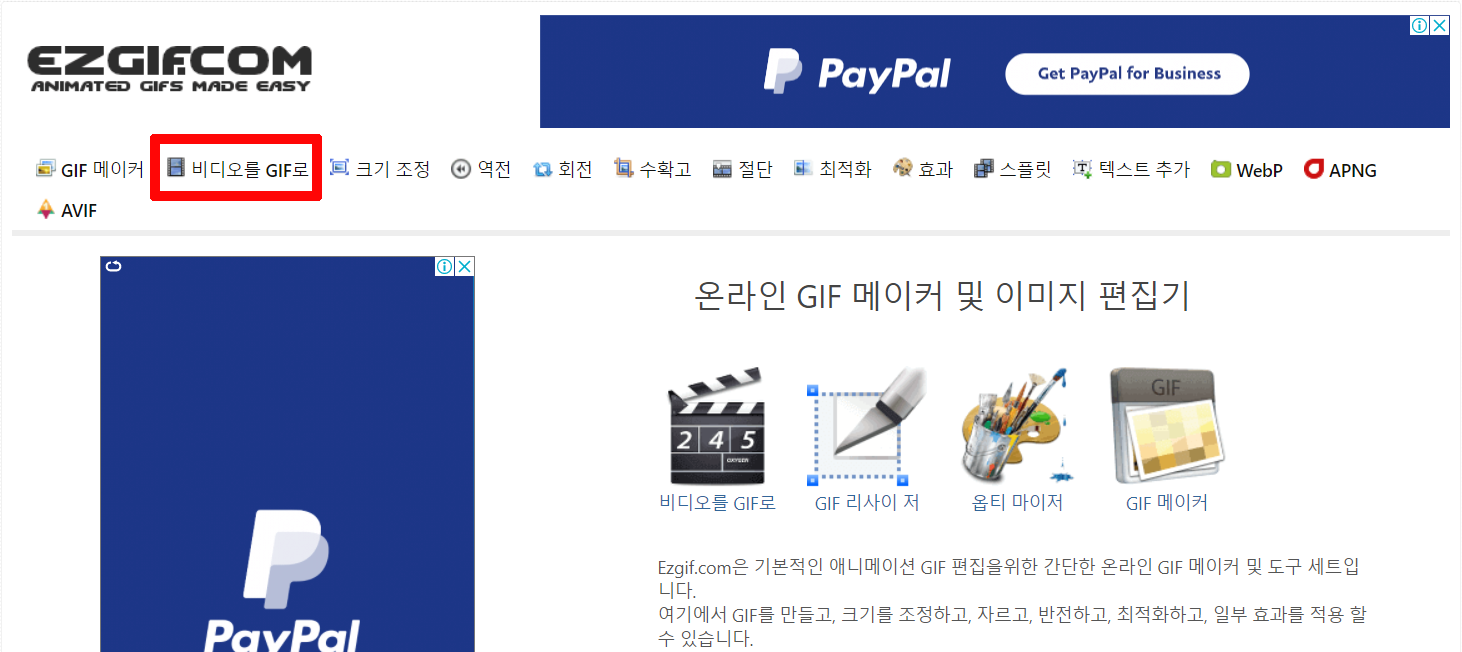Close the left PayPal ad

click(464, 266)
